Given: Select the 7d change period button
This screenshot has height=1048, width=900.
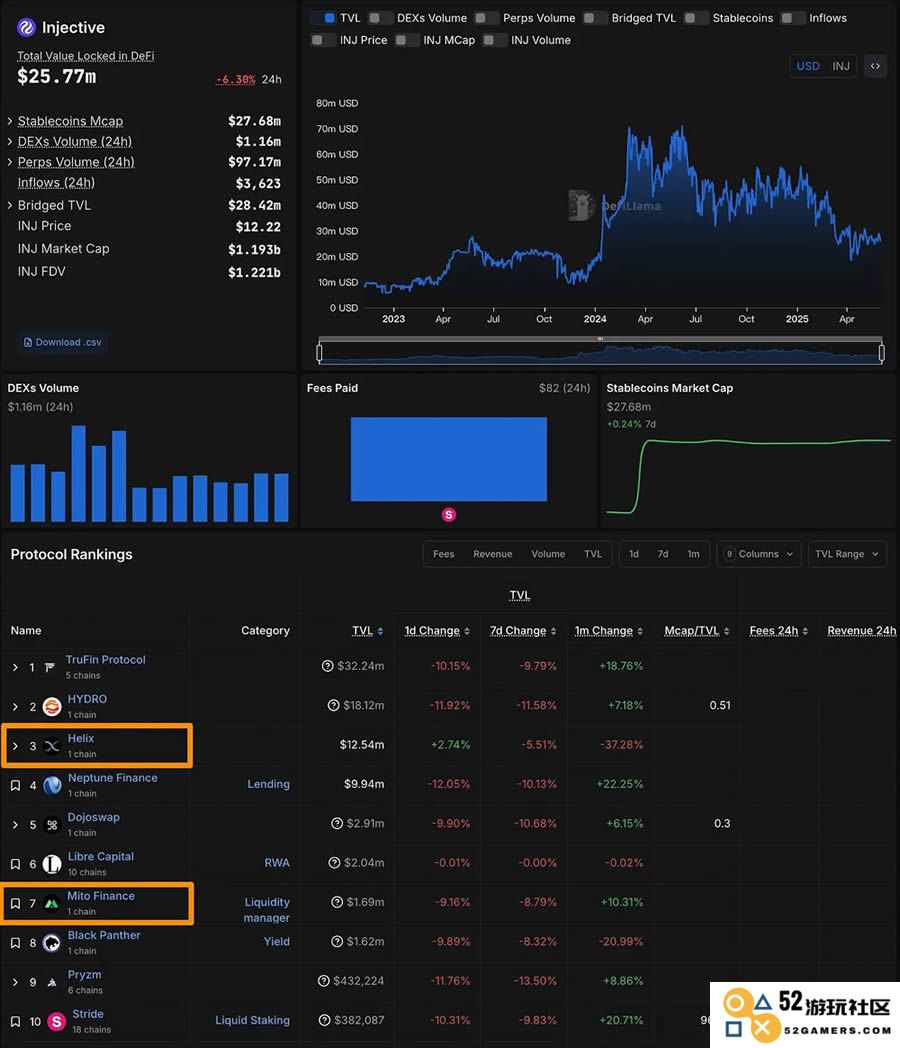Looking at the screenshot, I should coord(663,554).
